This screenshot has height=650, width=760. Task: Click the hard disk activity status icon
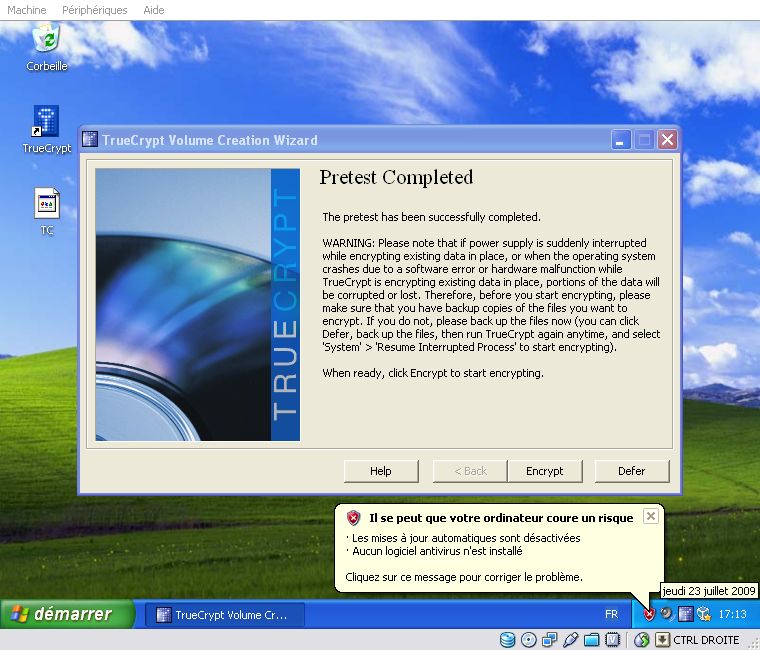click(507, 640)
